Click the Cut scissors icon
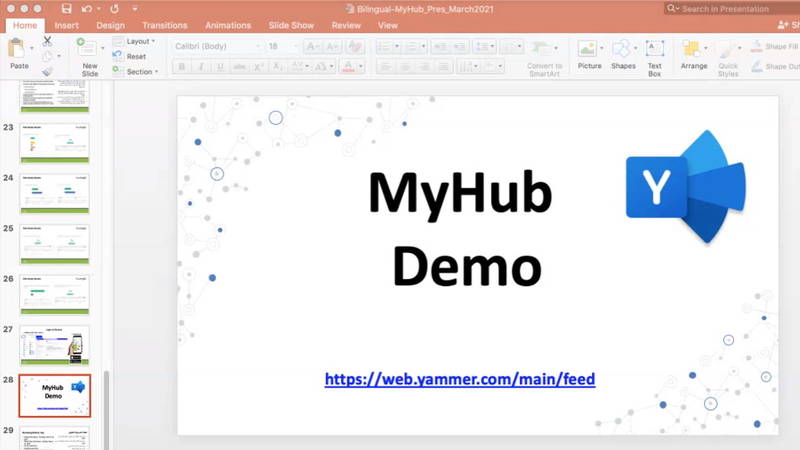800x450 pixels. point(47,42)
